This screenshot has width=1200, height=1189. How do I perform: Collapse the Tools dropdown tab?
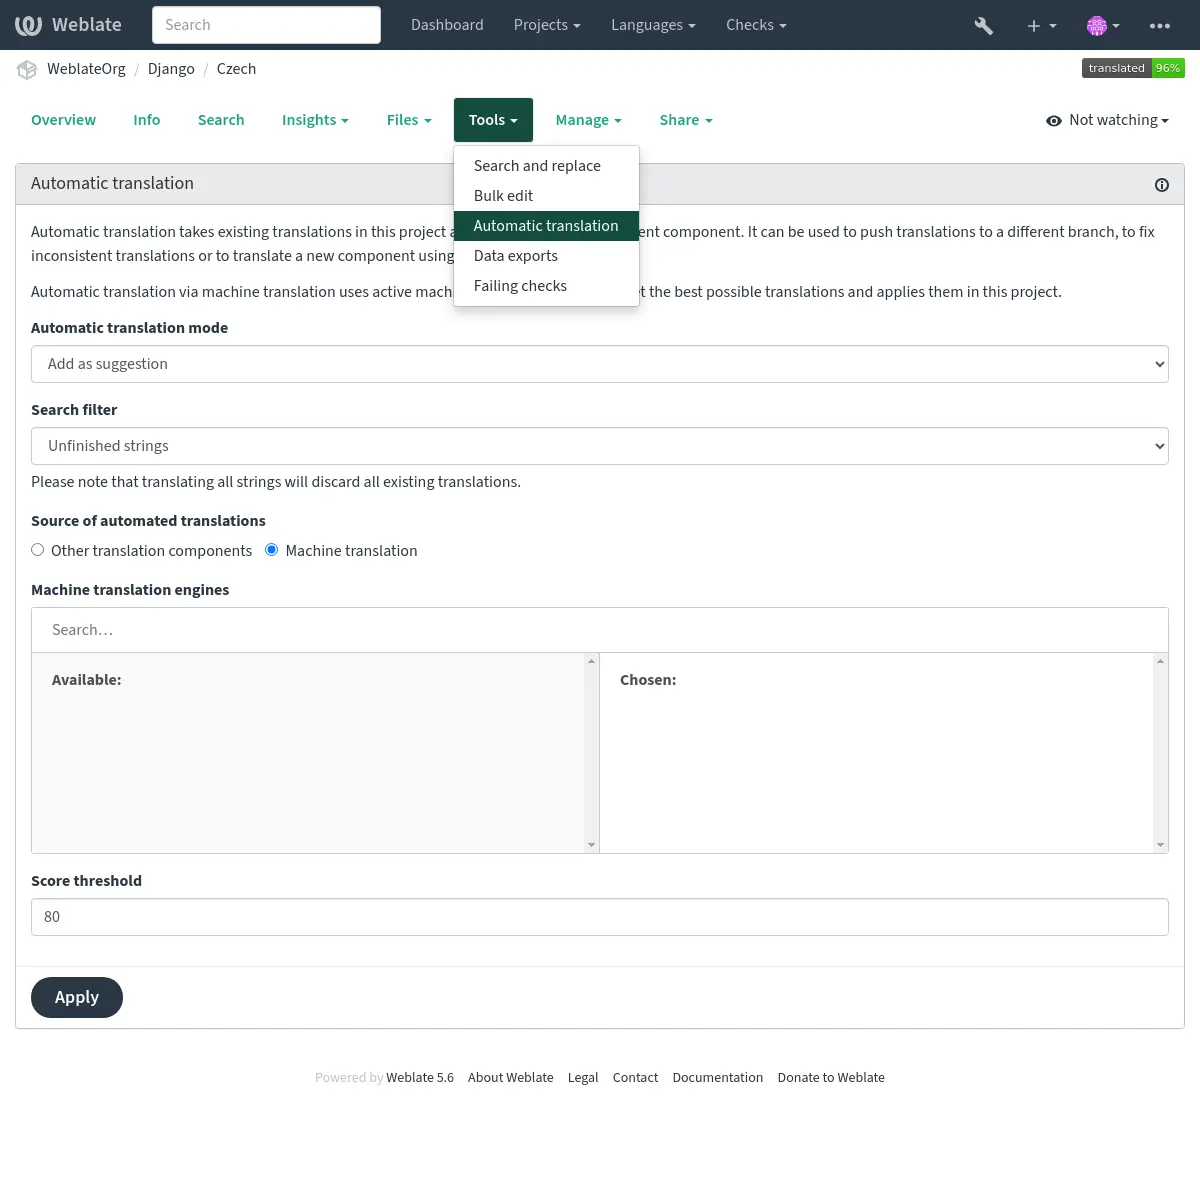[x=493, y=120]
